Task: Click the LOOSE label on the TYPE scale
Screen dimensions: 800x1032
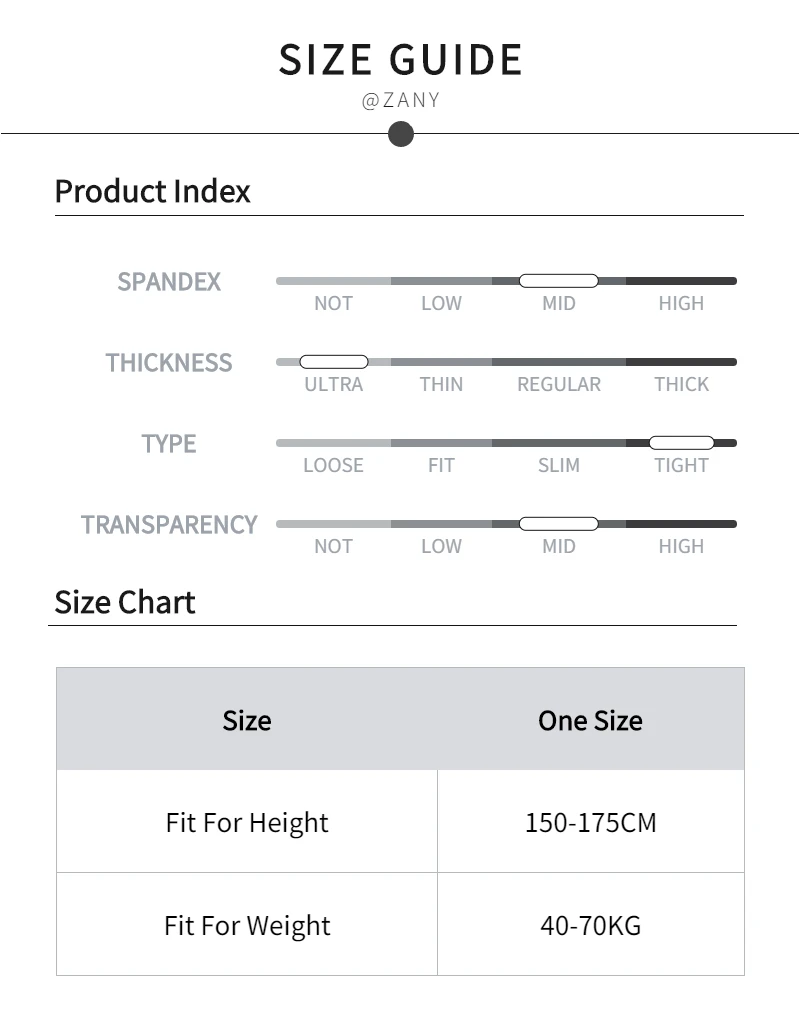Action: [333, 466]
